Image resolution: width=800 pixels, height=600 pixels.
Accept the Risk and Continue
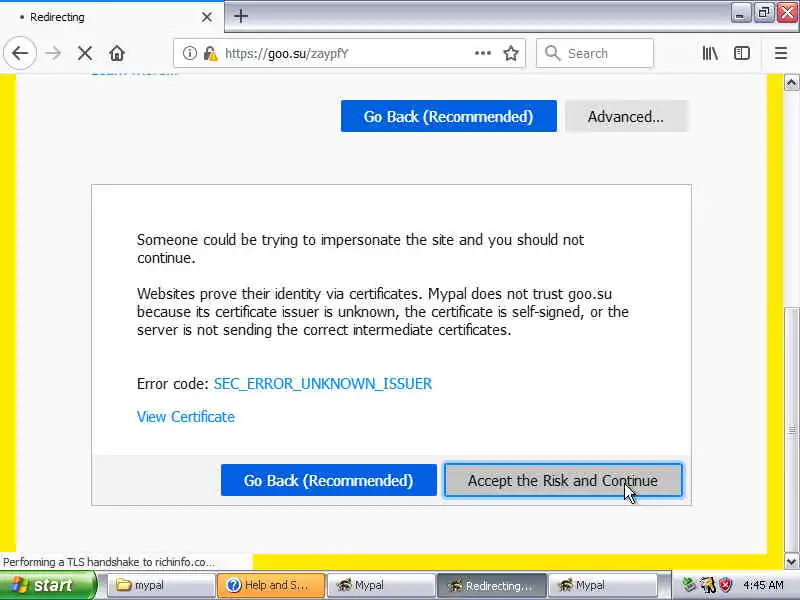(563, 480)
